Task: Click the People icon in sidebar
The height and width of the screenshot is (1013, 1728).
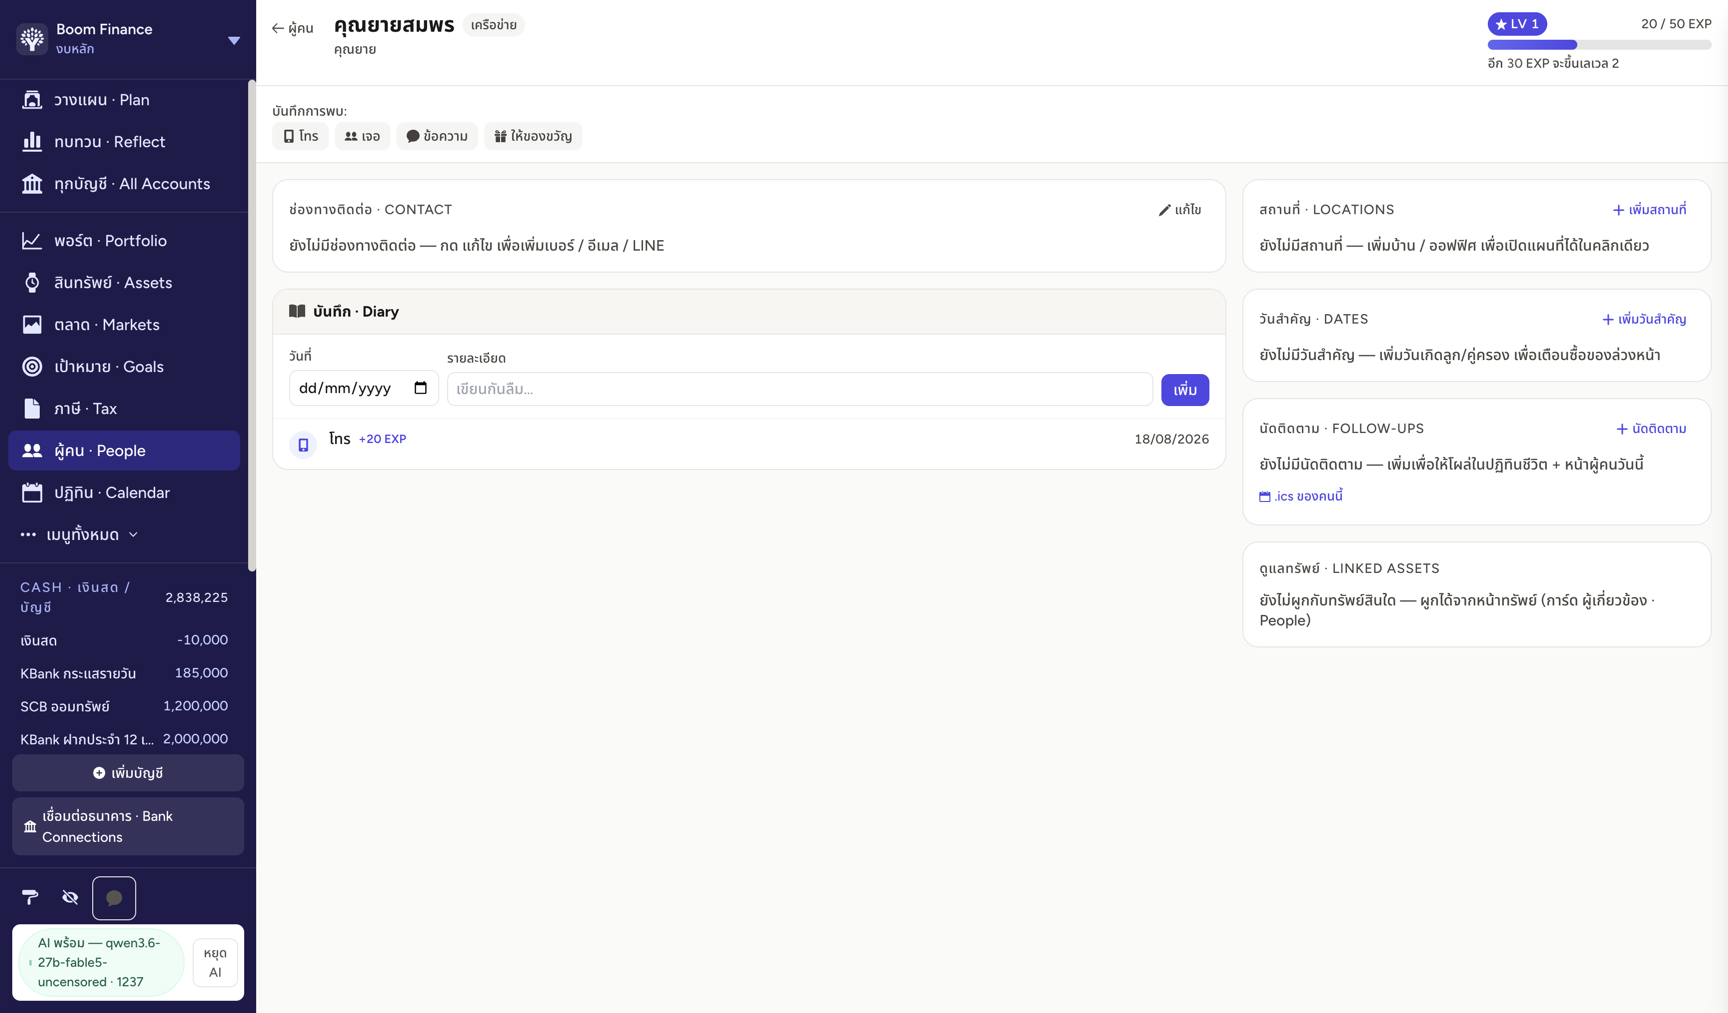Action: click(x=32, y=451)
